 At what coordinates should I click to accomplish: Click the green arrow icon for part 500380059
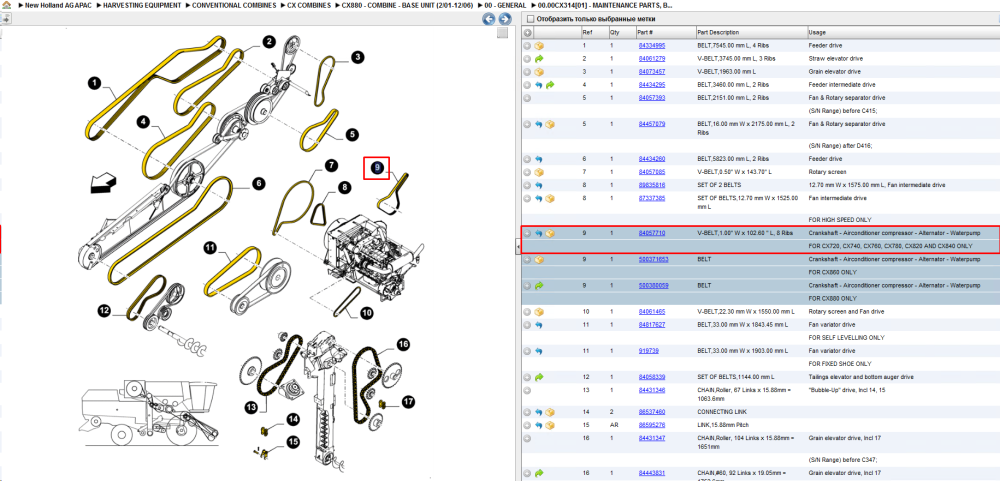(x=540, y=286)
